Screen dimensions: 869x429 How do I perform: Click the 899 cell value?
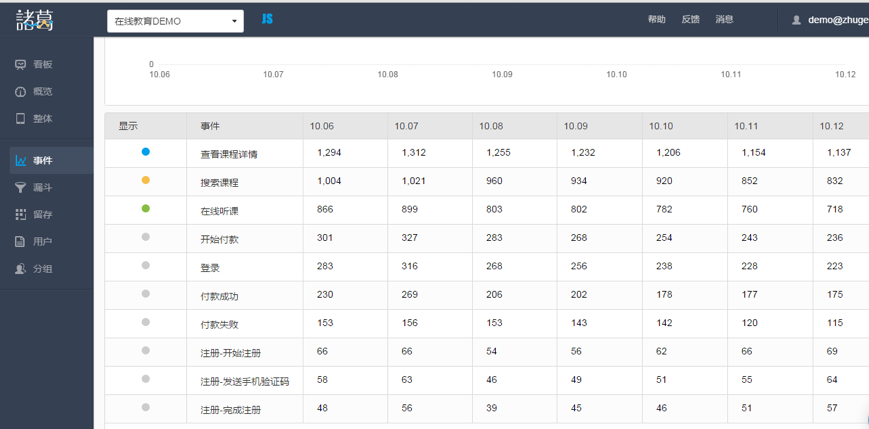410,209
